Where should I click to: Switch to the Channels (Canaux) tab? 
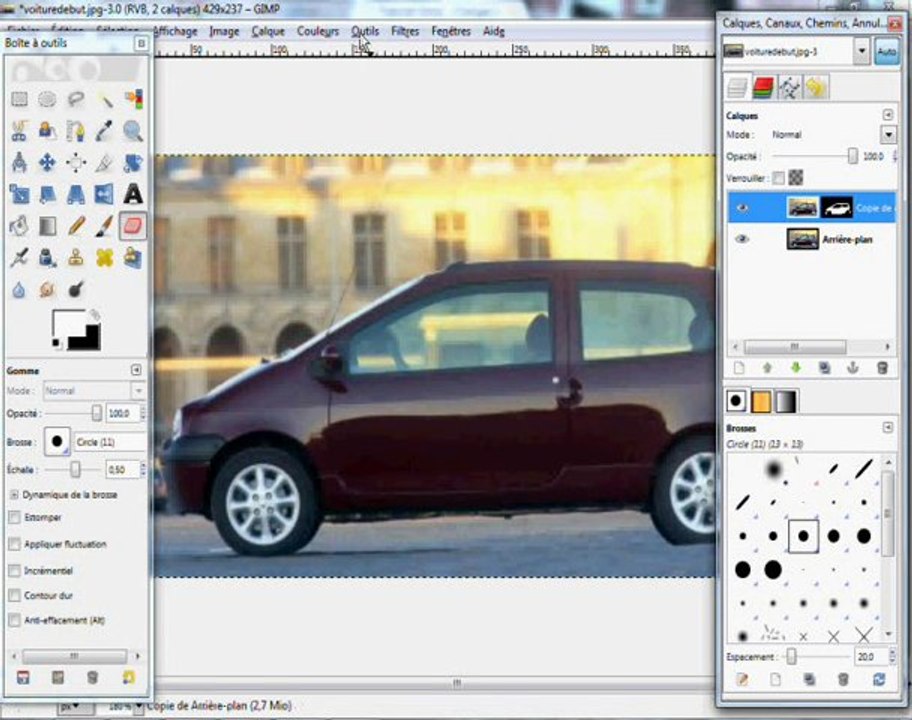coord(763,88)
